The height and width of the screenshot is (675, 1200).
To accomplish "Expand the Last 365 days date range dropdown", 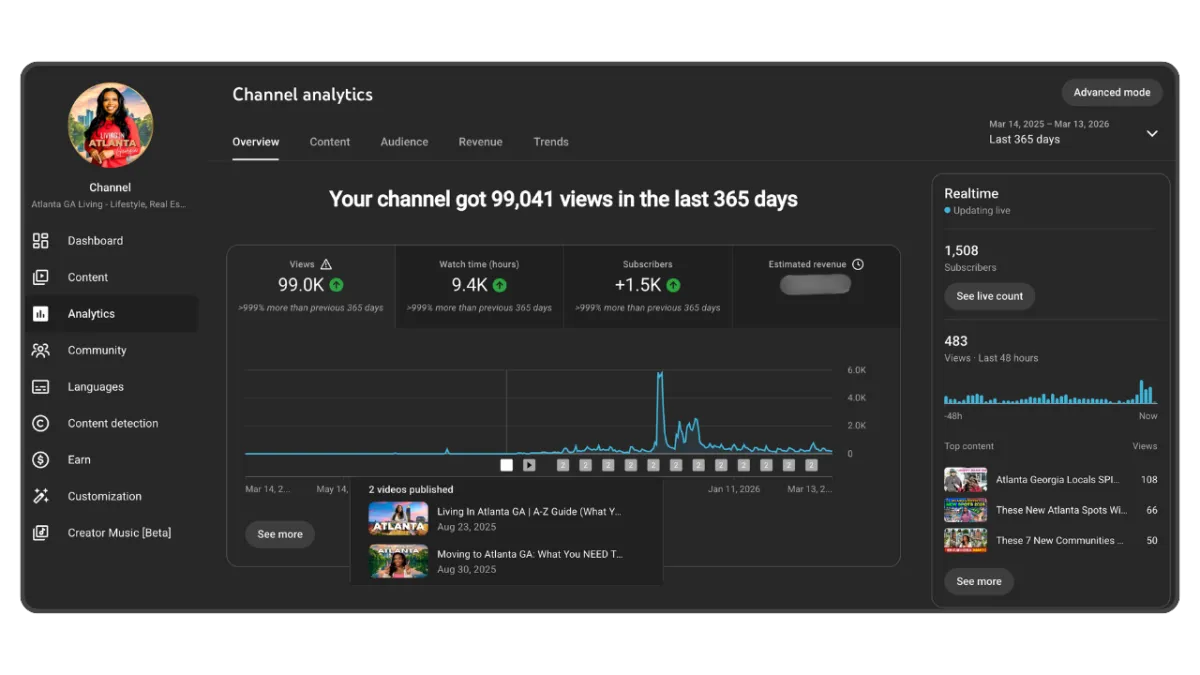I will click(x=1152, y=133).
